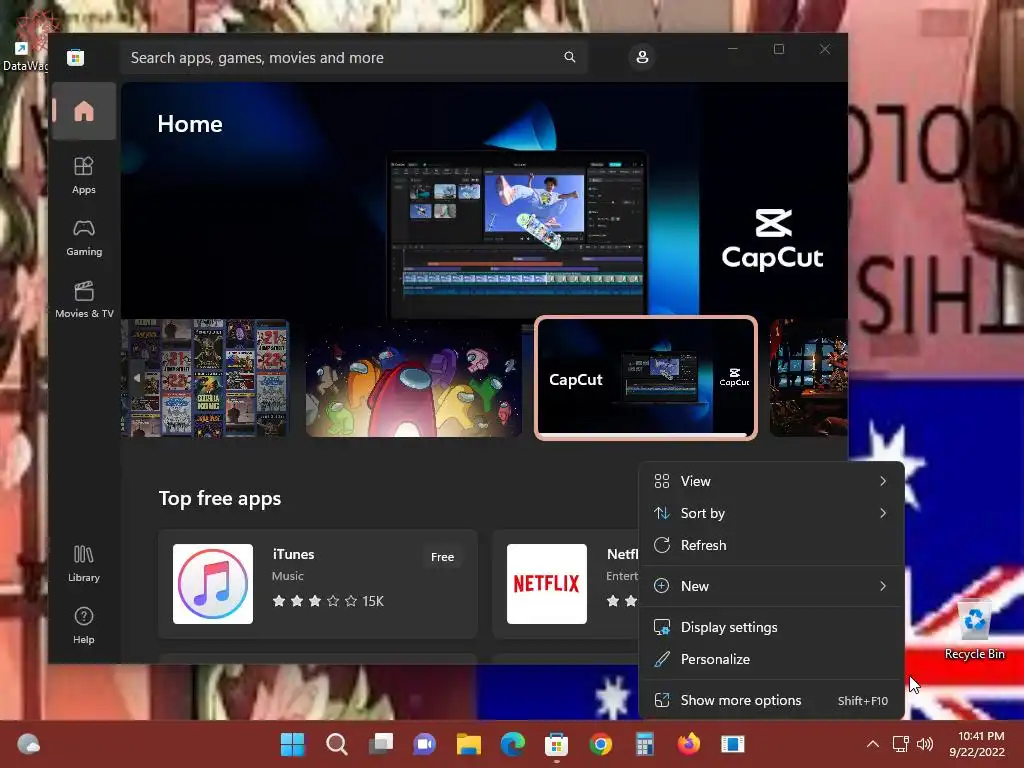Expand the Sort by submenu
This screenshot has width=1024, height=768.
click(771, 513)
